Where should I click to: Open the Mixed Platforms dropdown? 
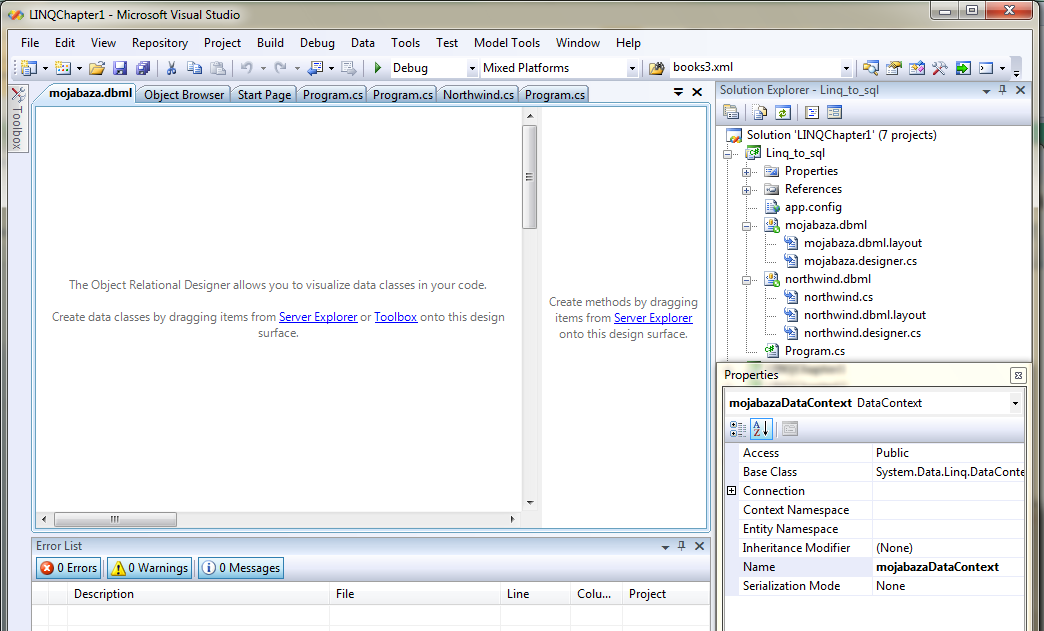[x=632, y=68]
